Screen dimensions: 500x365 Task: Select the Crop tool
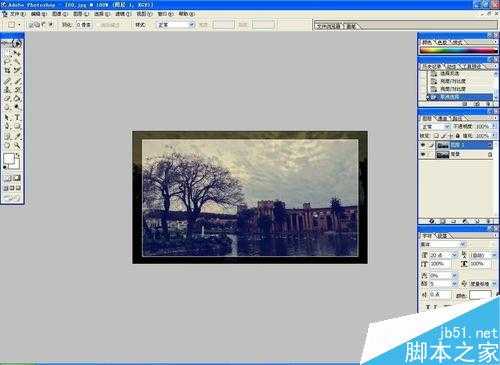click(7, 71)
